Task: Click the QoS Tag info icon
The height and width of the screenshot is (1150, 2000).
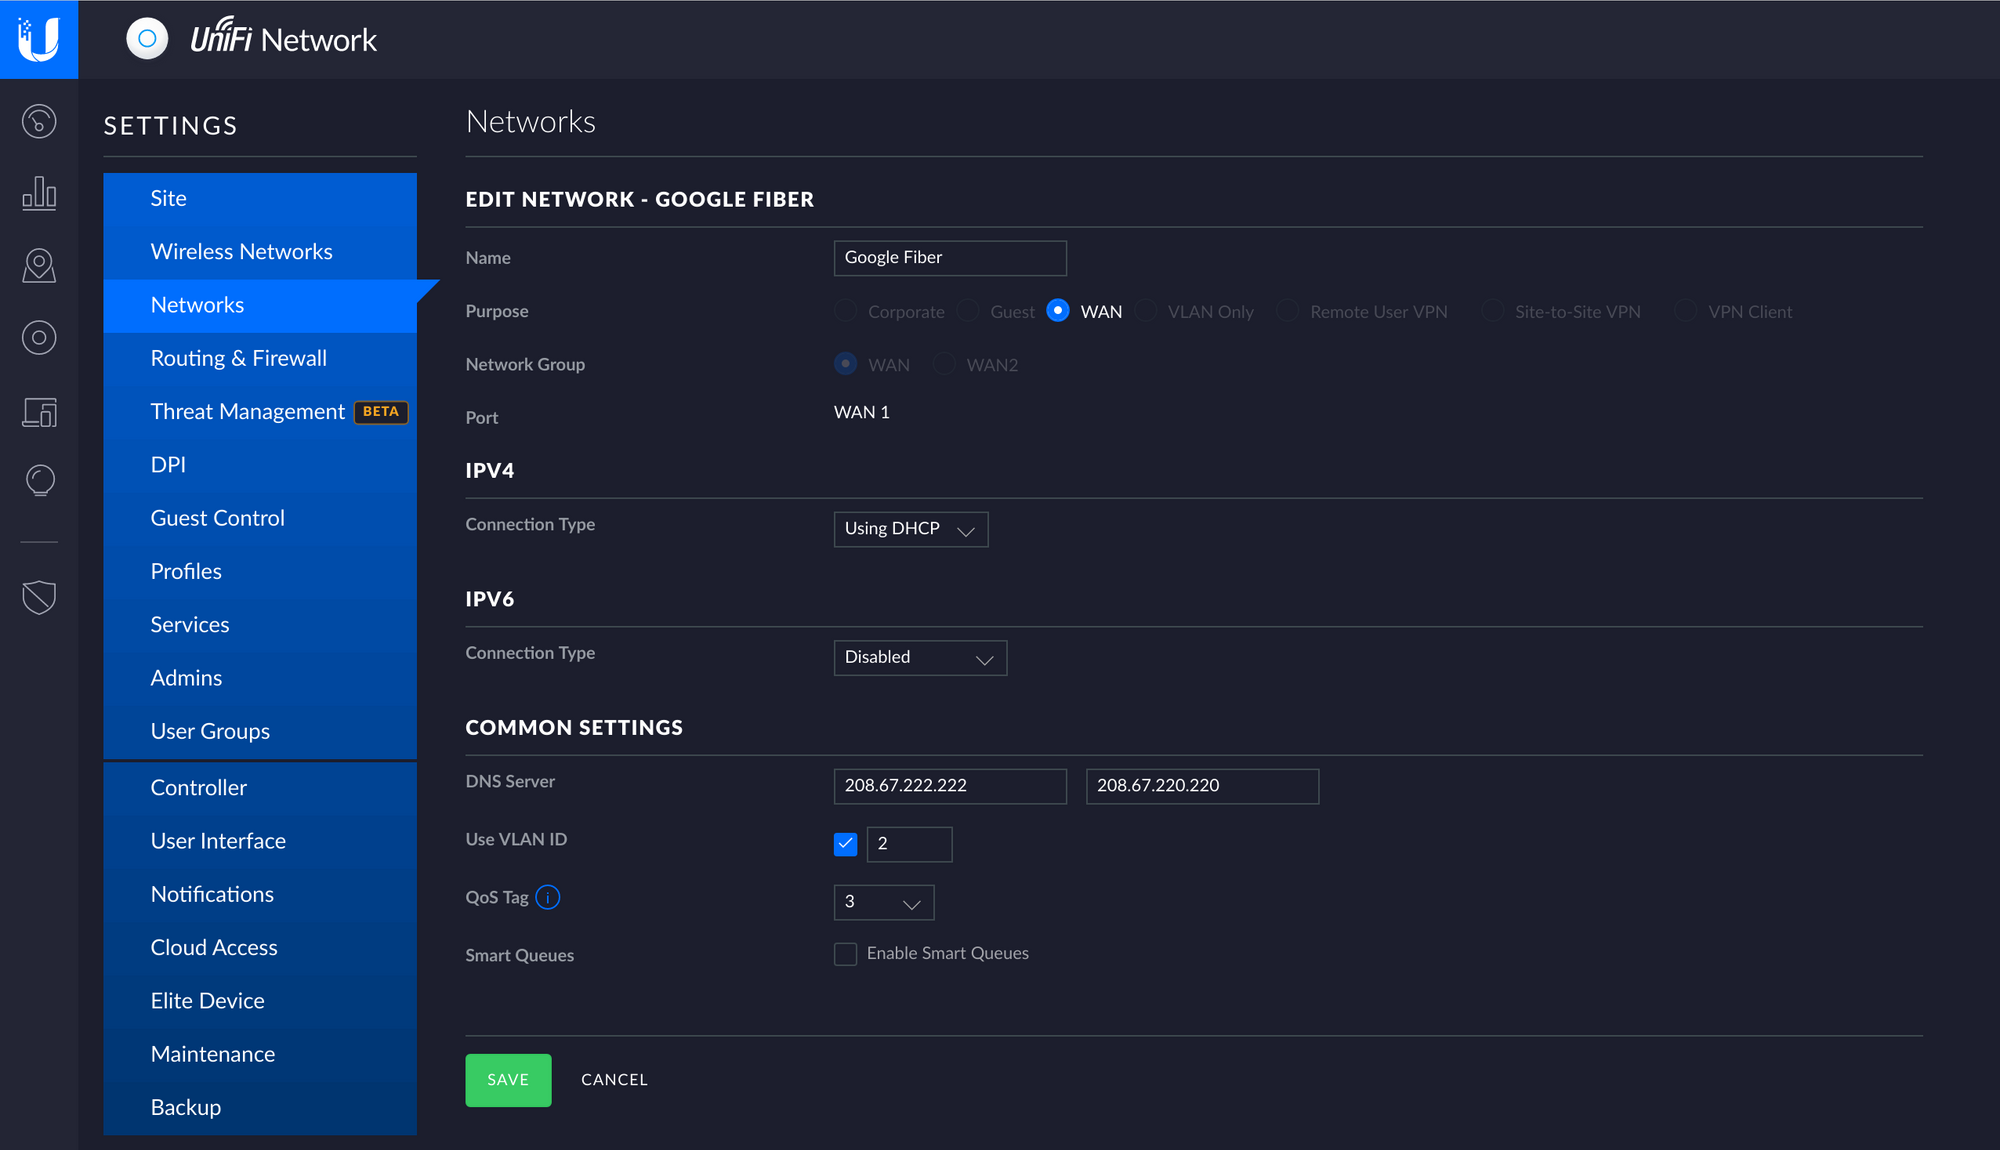Action: pyautogui.click(x=548, y=897)
